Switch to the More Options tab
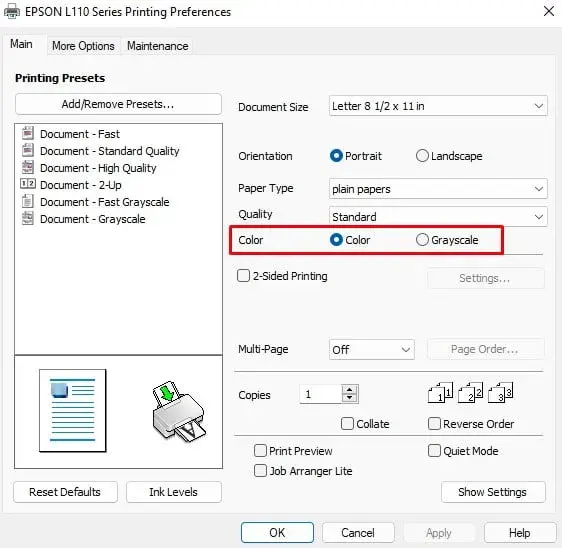The image size is (562, 548). [84, 46]
